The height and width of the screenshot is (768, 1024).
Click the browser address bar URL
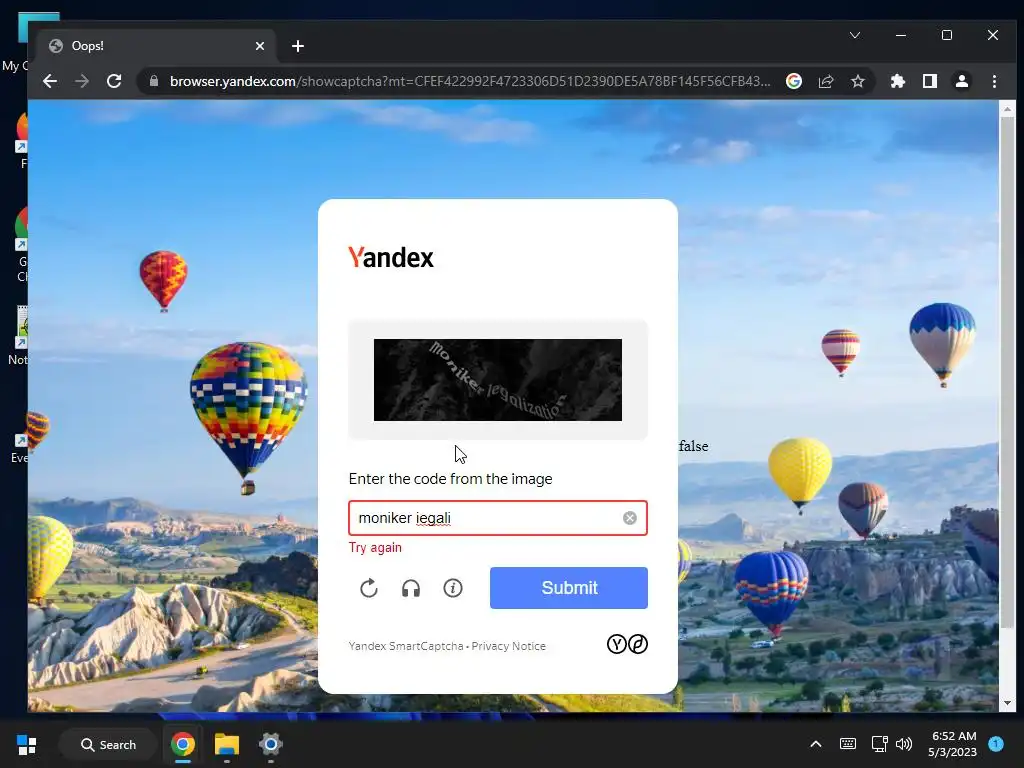tap(470, 81)
